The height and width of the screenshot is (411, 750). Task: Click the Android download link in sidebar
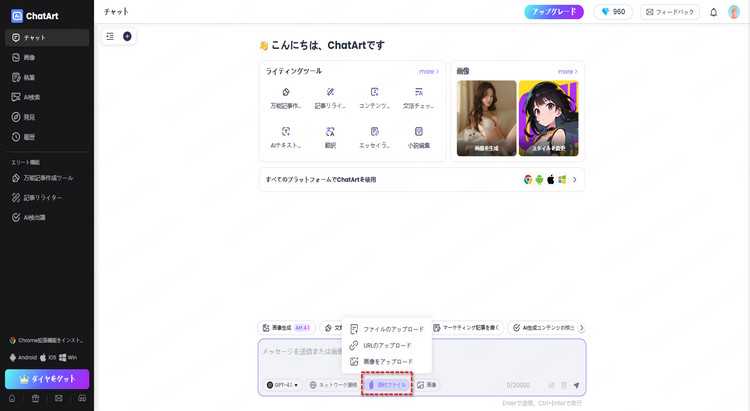pyautogui.click(x=23, y=357)
